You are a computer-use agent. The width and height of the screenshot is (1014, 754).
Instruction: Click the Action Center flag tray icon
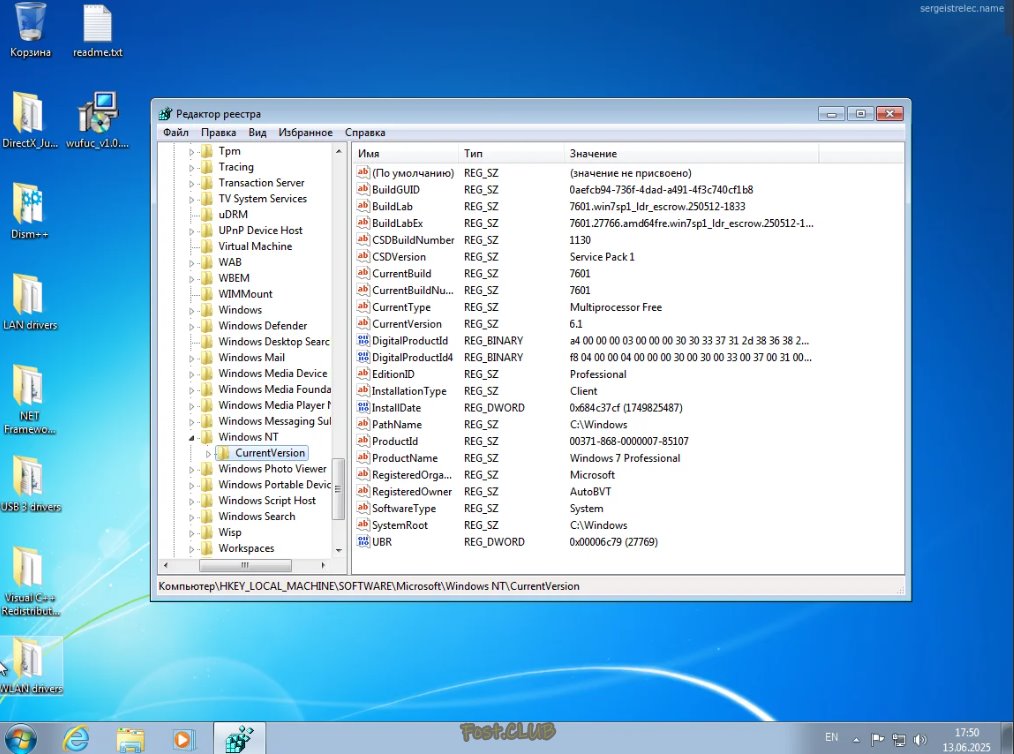[x=877, y=739]
